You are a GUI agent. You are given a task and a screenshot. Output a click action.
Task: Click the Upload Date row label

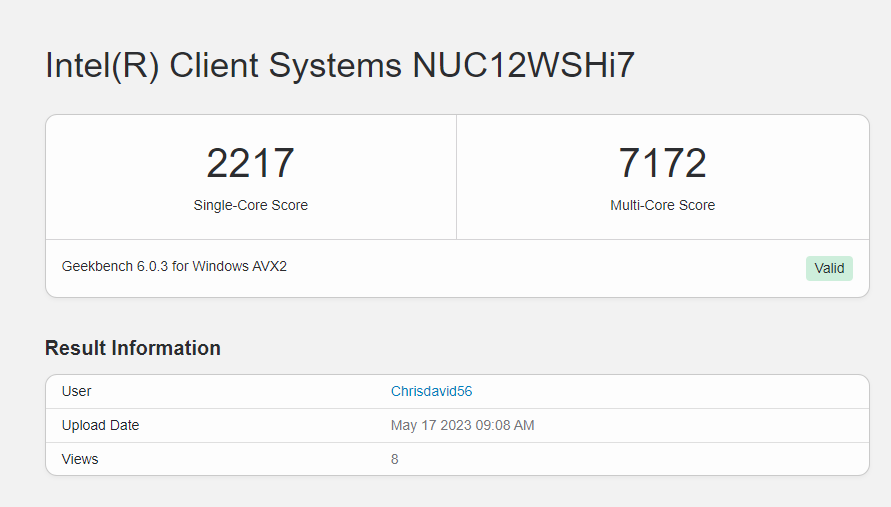point(100,425)
